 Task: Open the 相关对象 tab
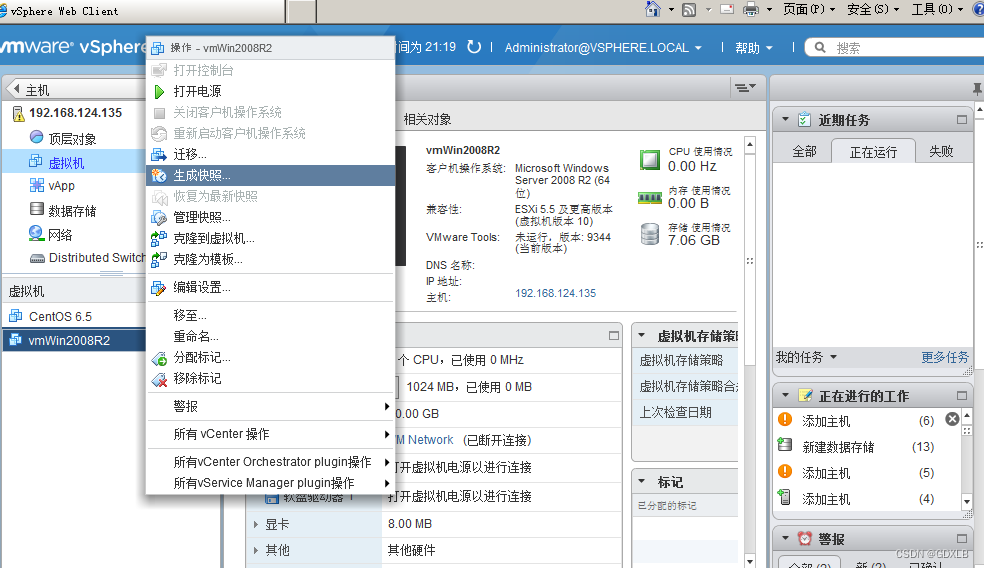click(427, 119)
